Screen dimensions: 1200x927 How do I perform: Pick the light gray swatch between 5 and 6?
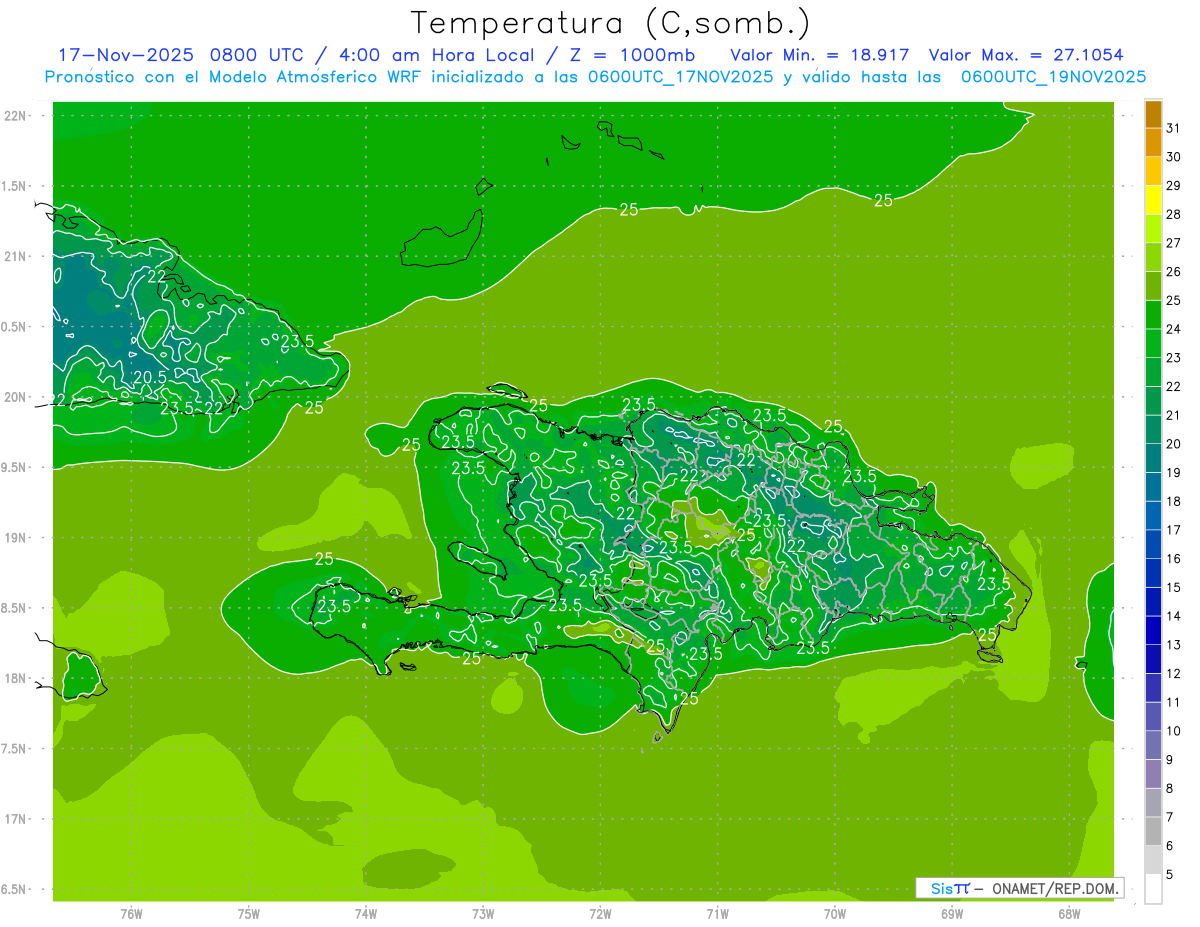point(1153,860)
